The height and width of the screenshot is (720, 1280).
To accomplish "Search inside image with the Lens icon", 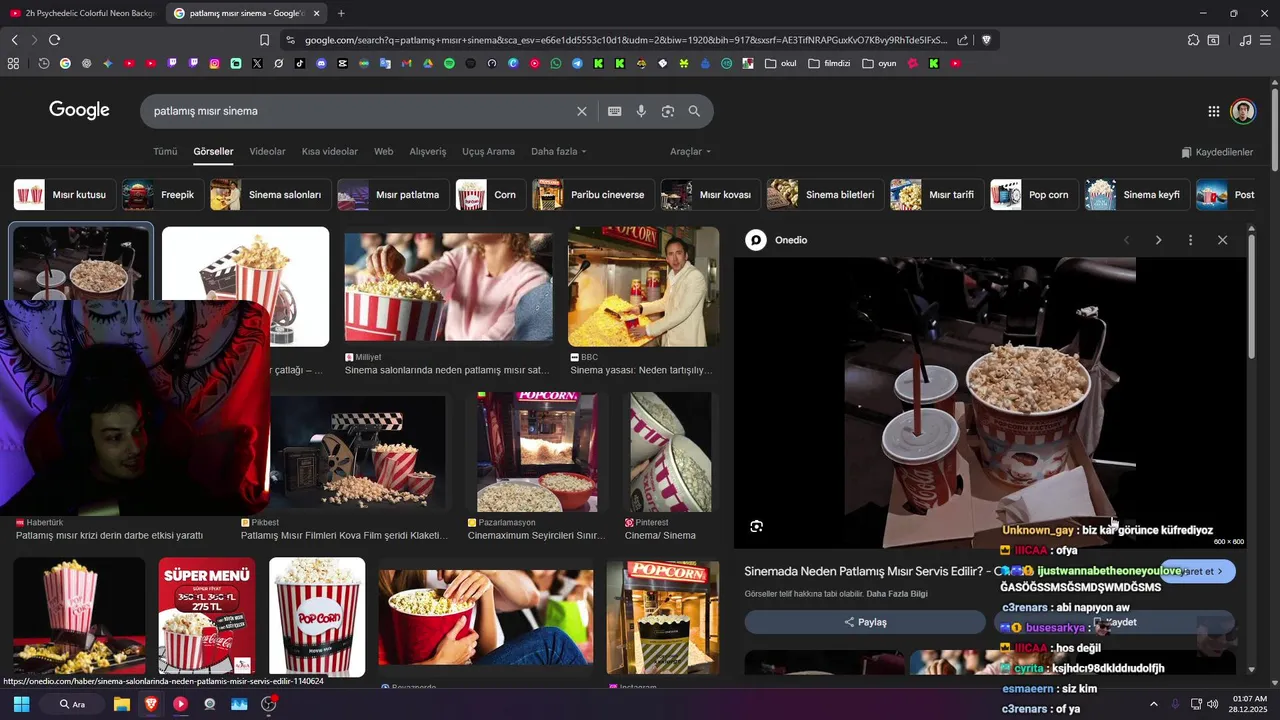I will 756,526.
